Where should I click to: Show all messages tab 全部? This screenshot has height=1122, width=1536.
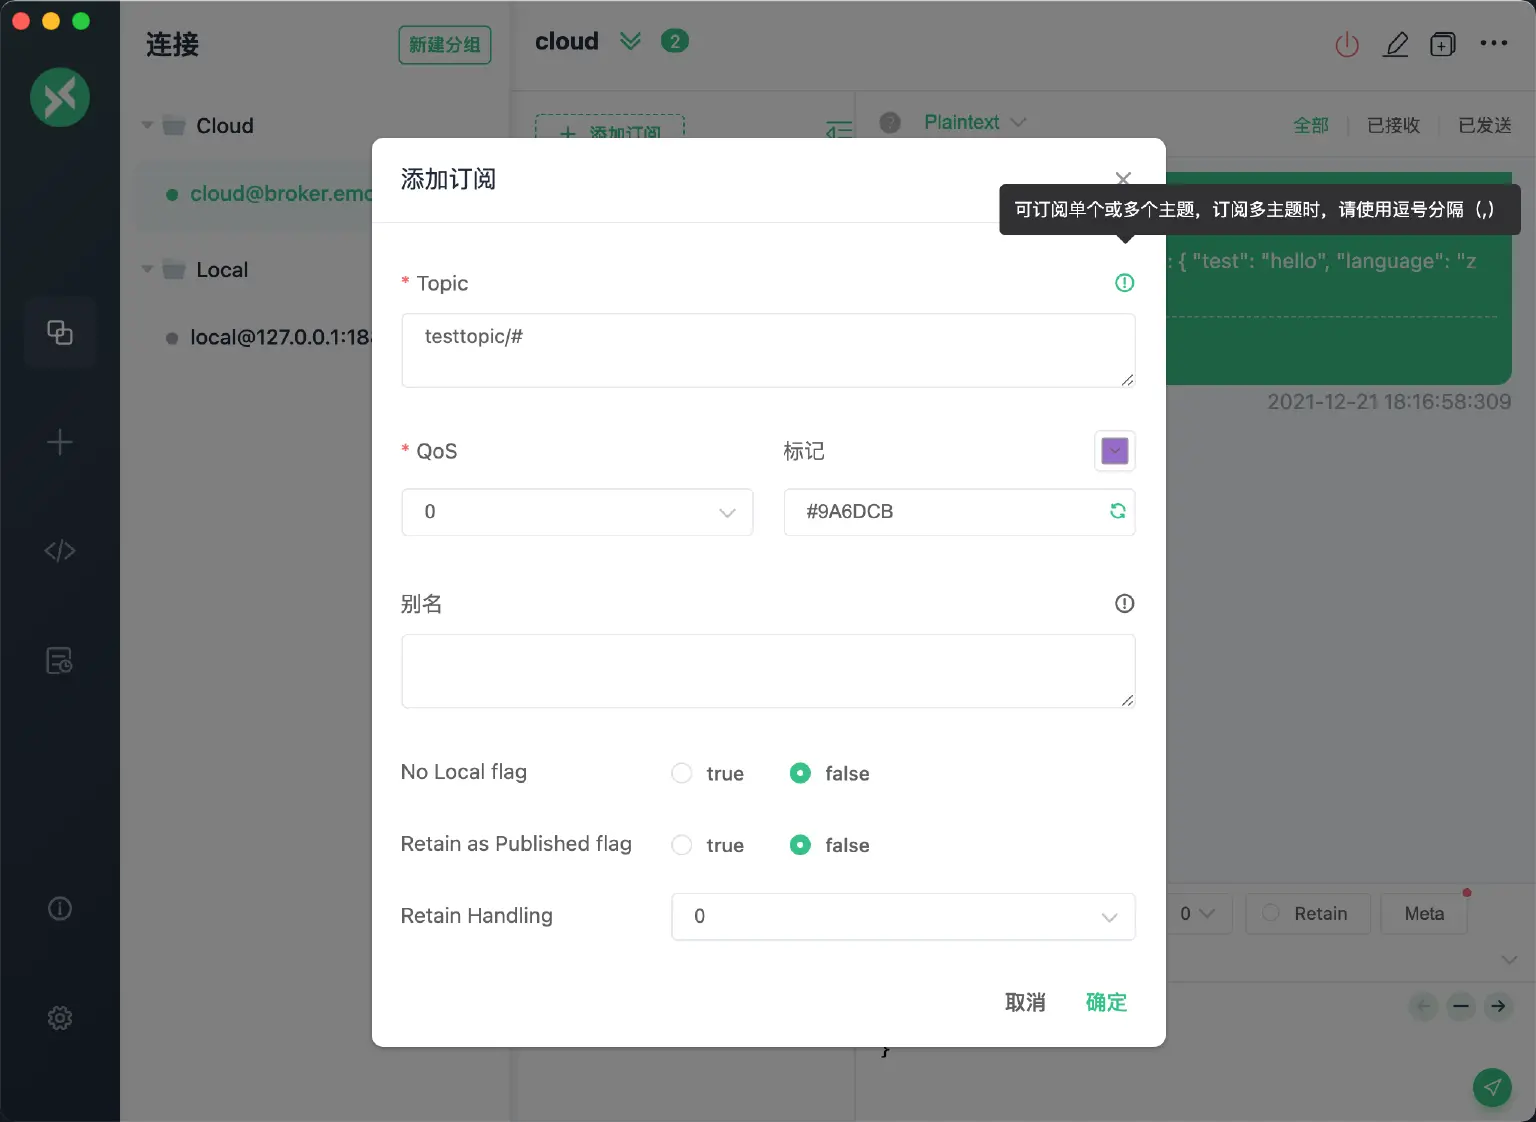[1310, 125]
